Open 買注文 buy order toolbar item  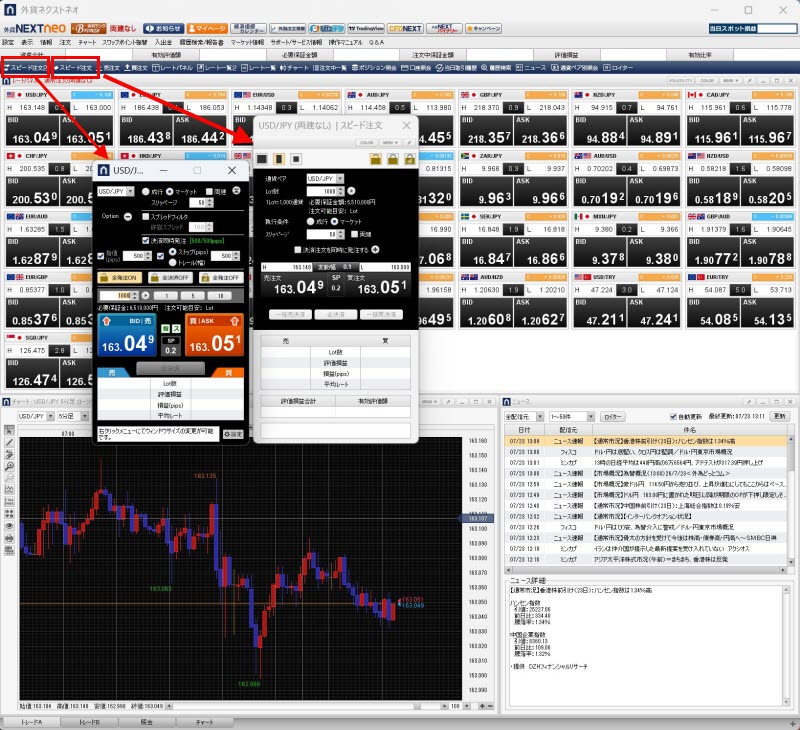coord(136,67)
